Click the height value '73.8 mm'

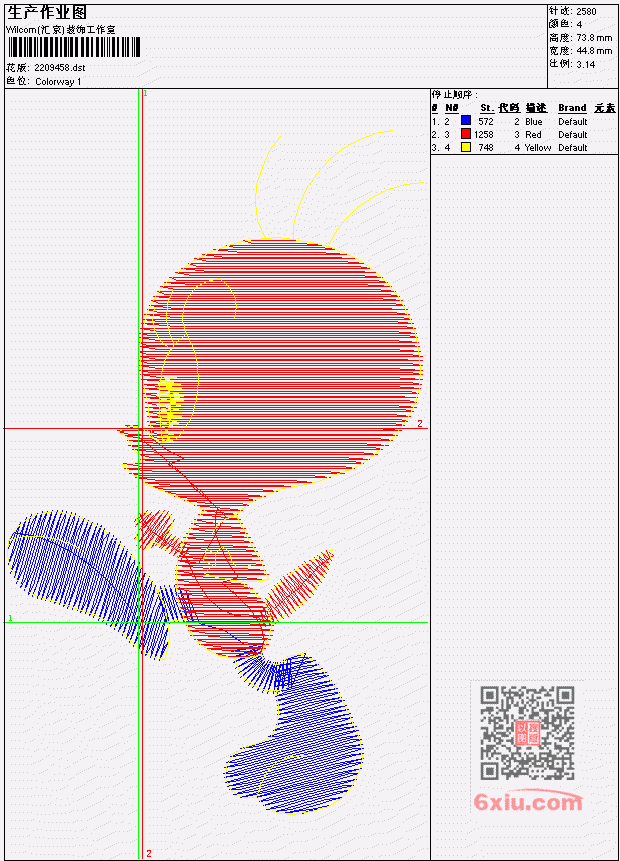pyautogui.click(x=594, y=38)
